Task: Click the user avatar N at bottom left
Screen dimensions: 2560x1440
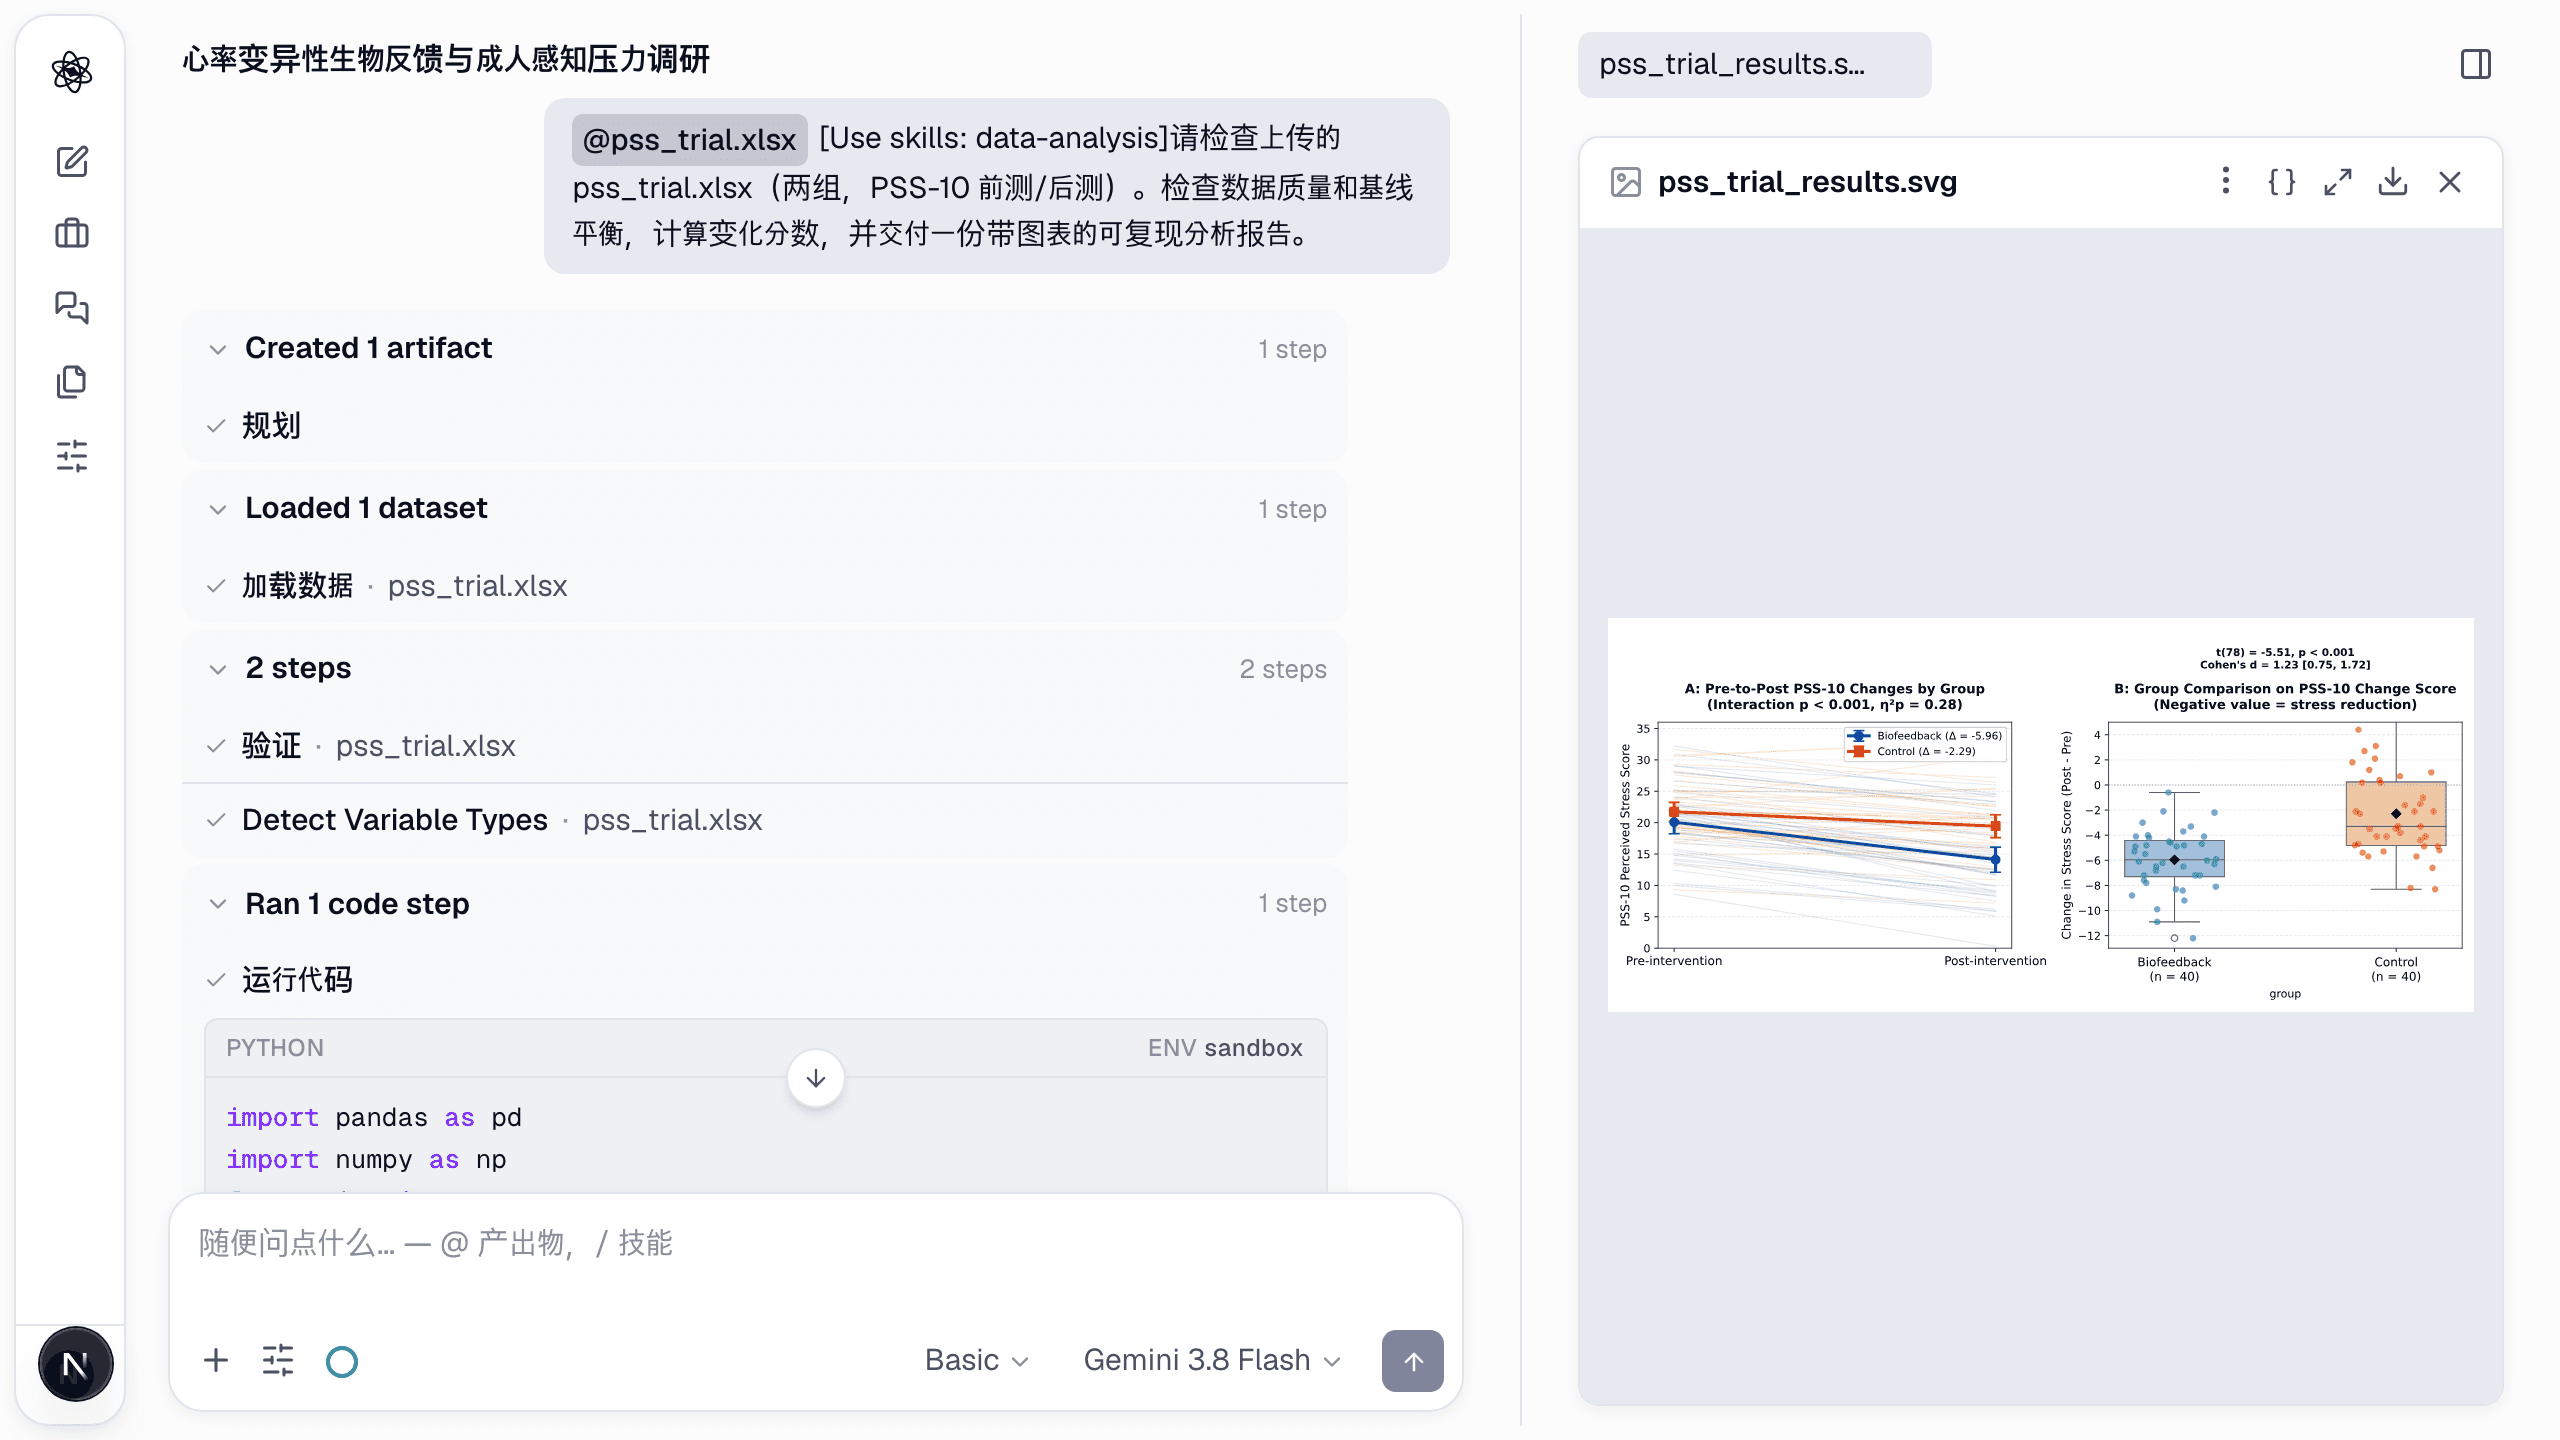Action: click(x=75, y=1365)
